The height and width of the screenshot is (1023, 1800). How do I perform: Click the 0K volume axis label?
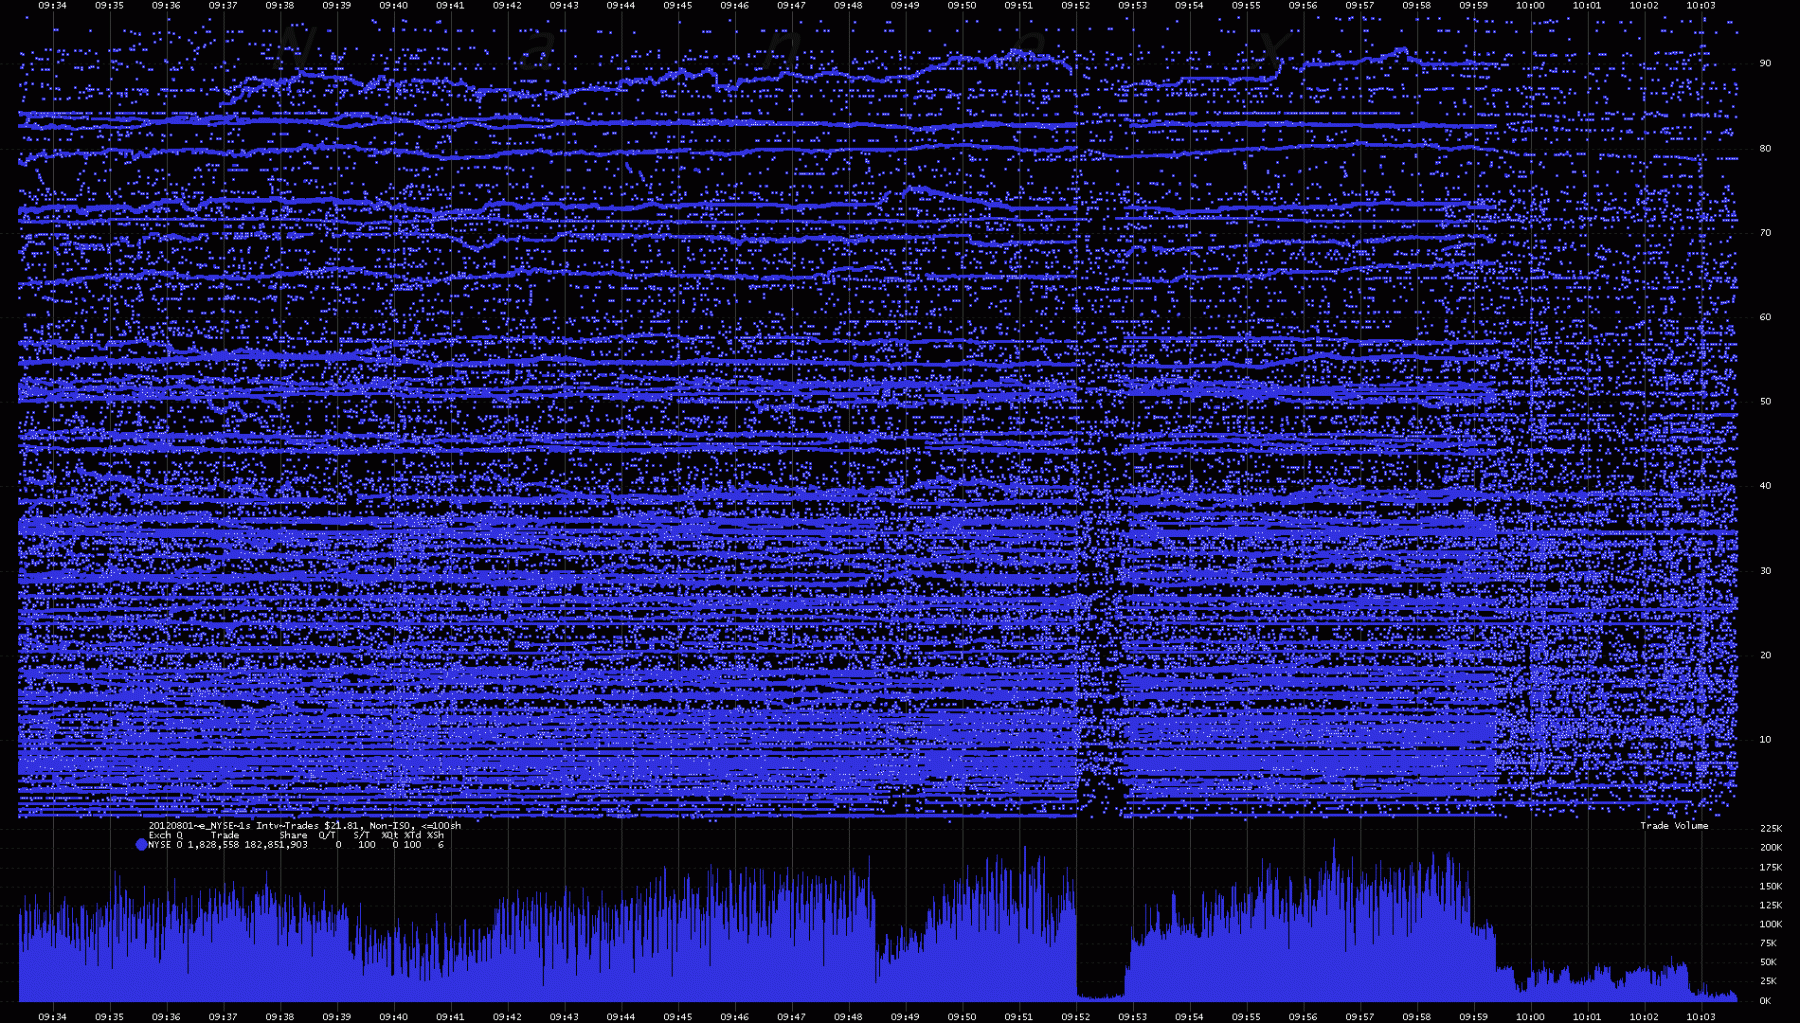pyautogui.click(x=1765, y=1001)
